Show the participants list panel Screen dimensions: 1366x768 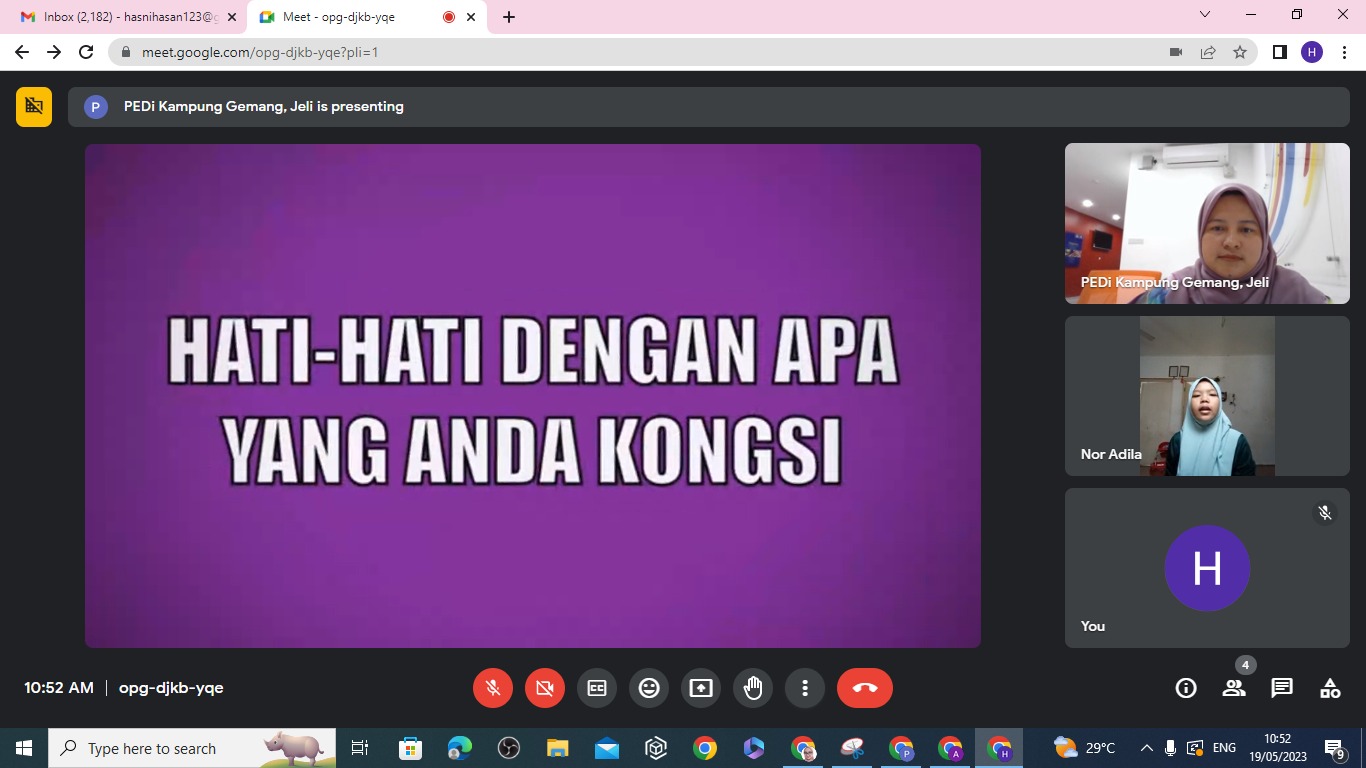point(1234,688)
